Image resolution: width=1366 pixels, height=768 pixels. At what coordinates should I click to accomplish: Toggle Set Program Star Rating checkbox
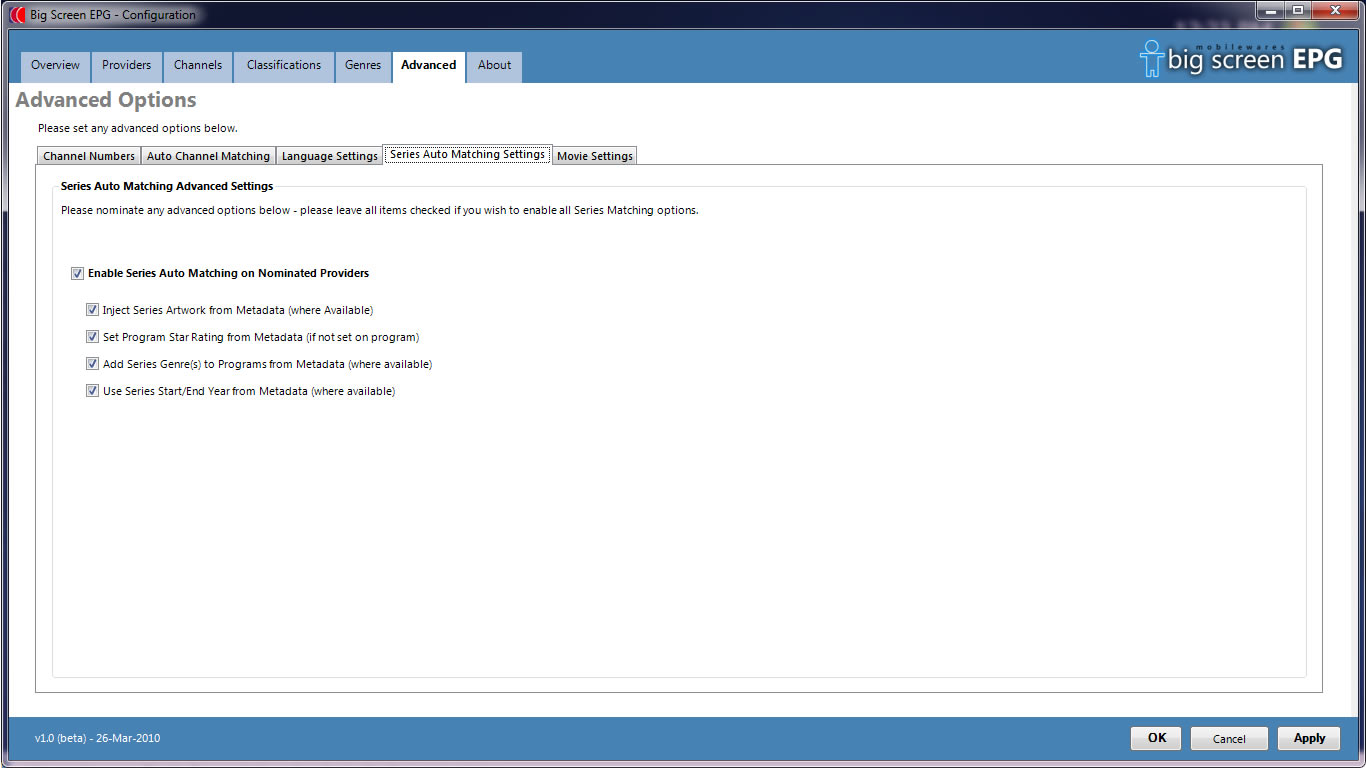tap(92, 337)
